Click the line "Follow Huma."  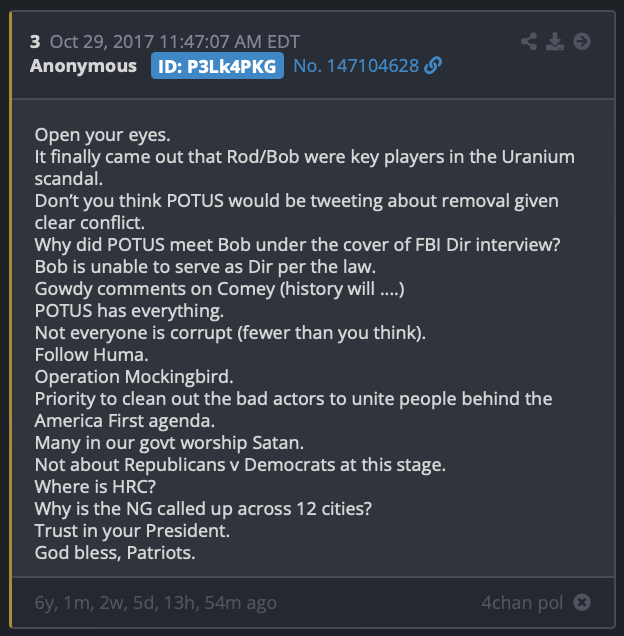coord(91,355)
